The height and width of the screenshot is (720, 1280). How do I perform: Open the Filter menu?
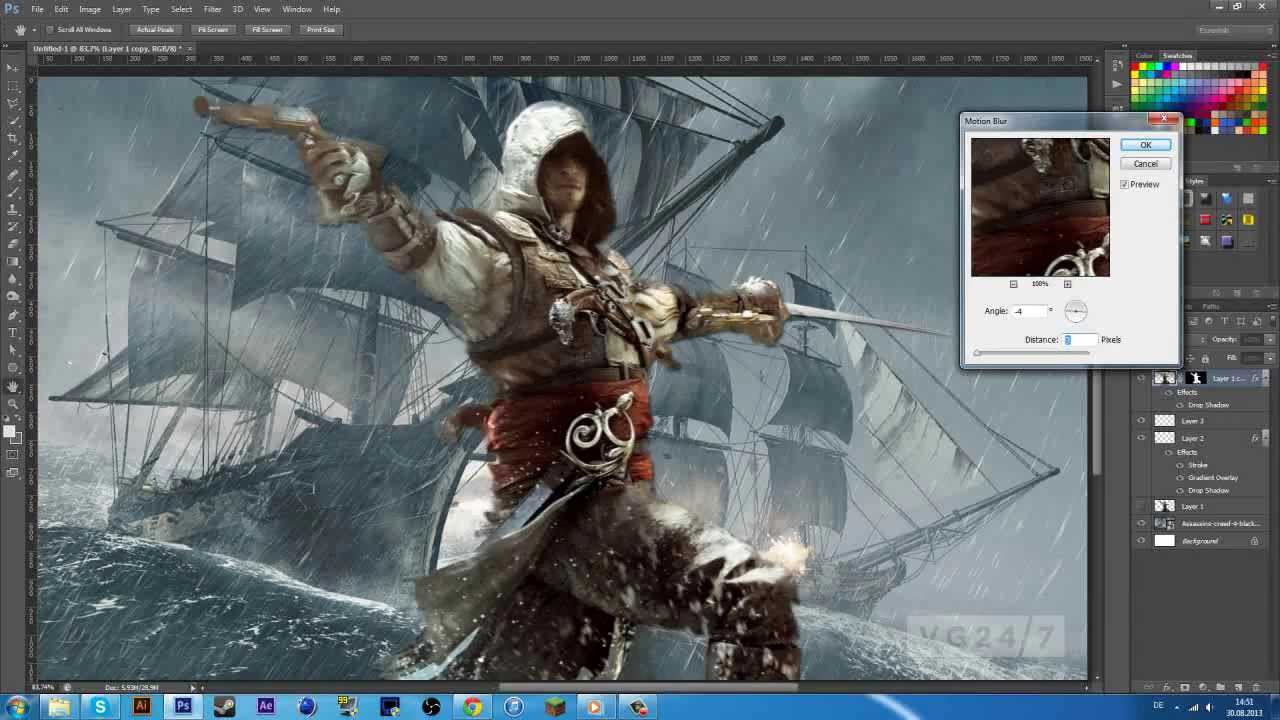(x=212, y=9)
